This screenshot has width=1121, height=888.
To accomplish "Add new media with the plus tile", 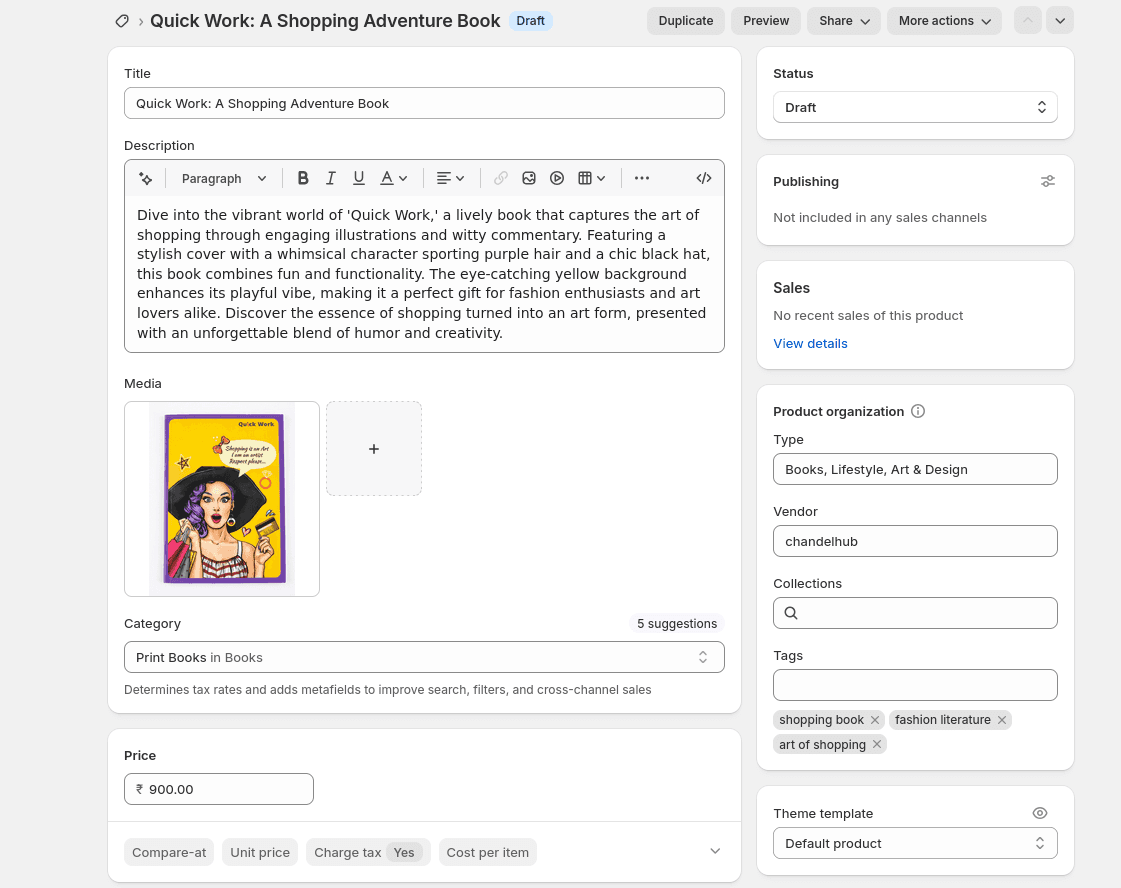I will coord(374,449).
